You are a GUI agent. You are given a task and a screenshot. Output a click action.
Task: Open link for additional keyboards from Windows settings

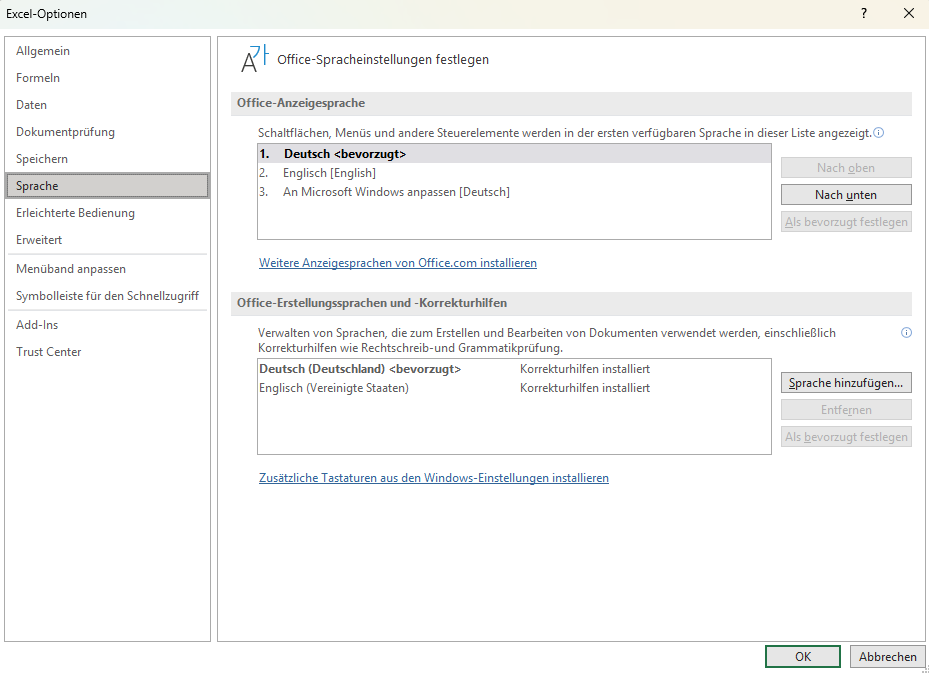coord(433,478)
